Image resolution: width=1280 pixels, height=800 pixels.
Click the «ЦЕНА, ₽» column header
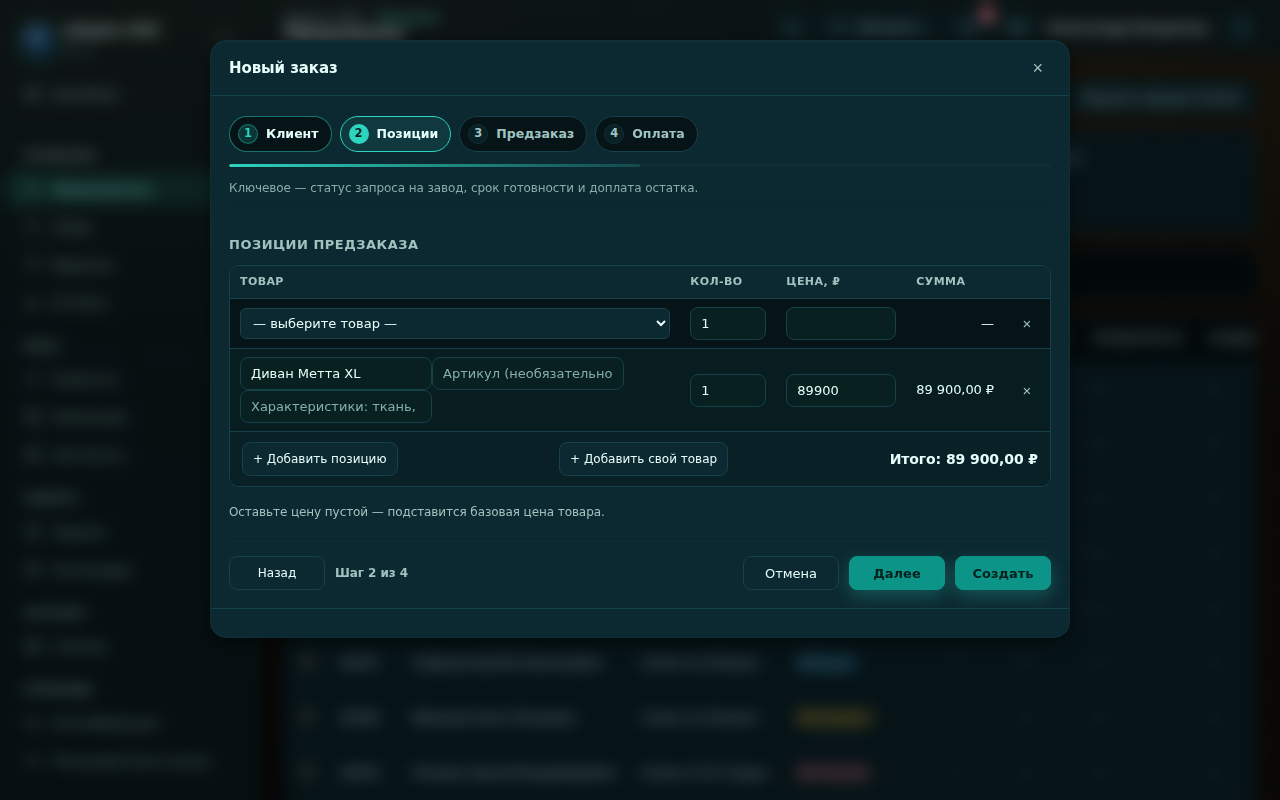(x=813, y=282)
